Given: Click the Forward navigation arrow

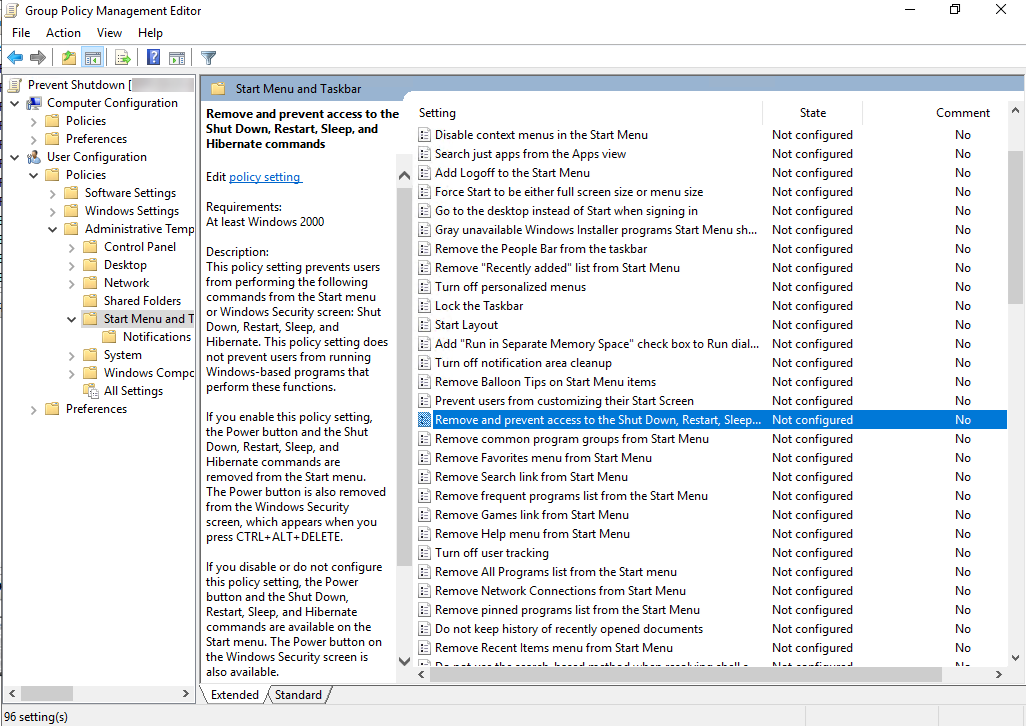Looking at the screenshot, I should pos(36,57).
